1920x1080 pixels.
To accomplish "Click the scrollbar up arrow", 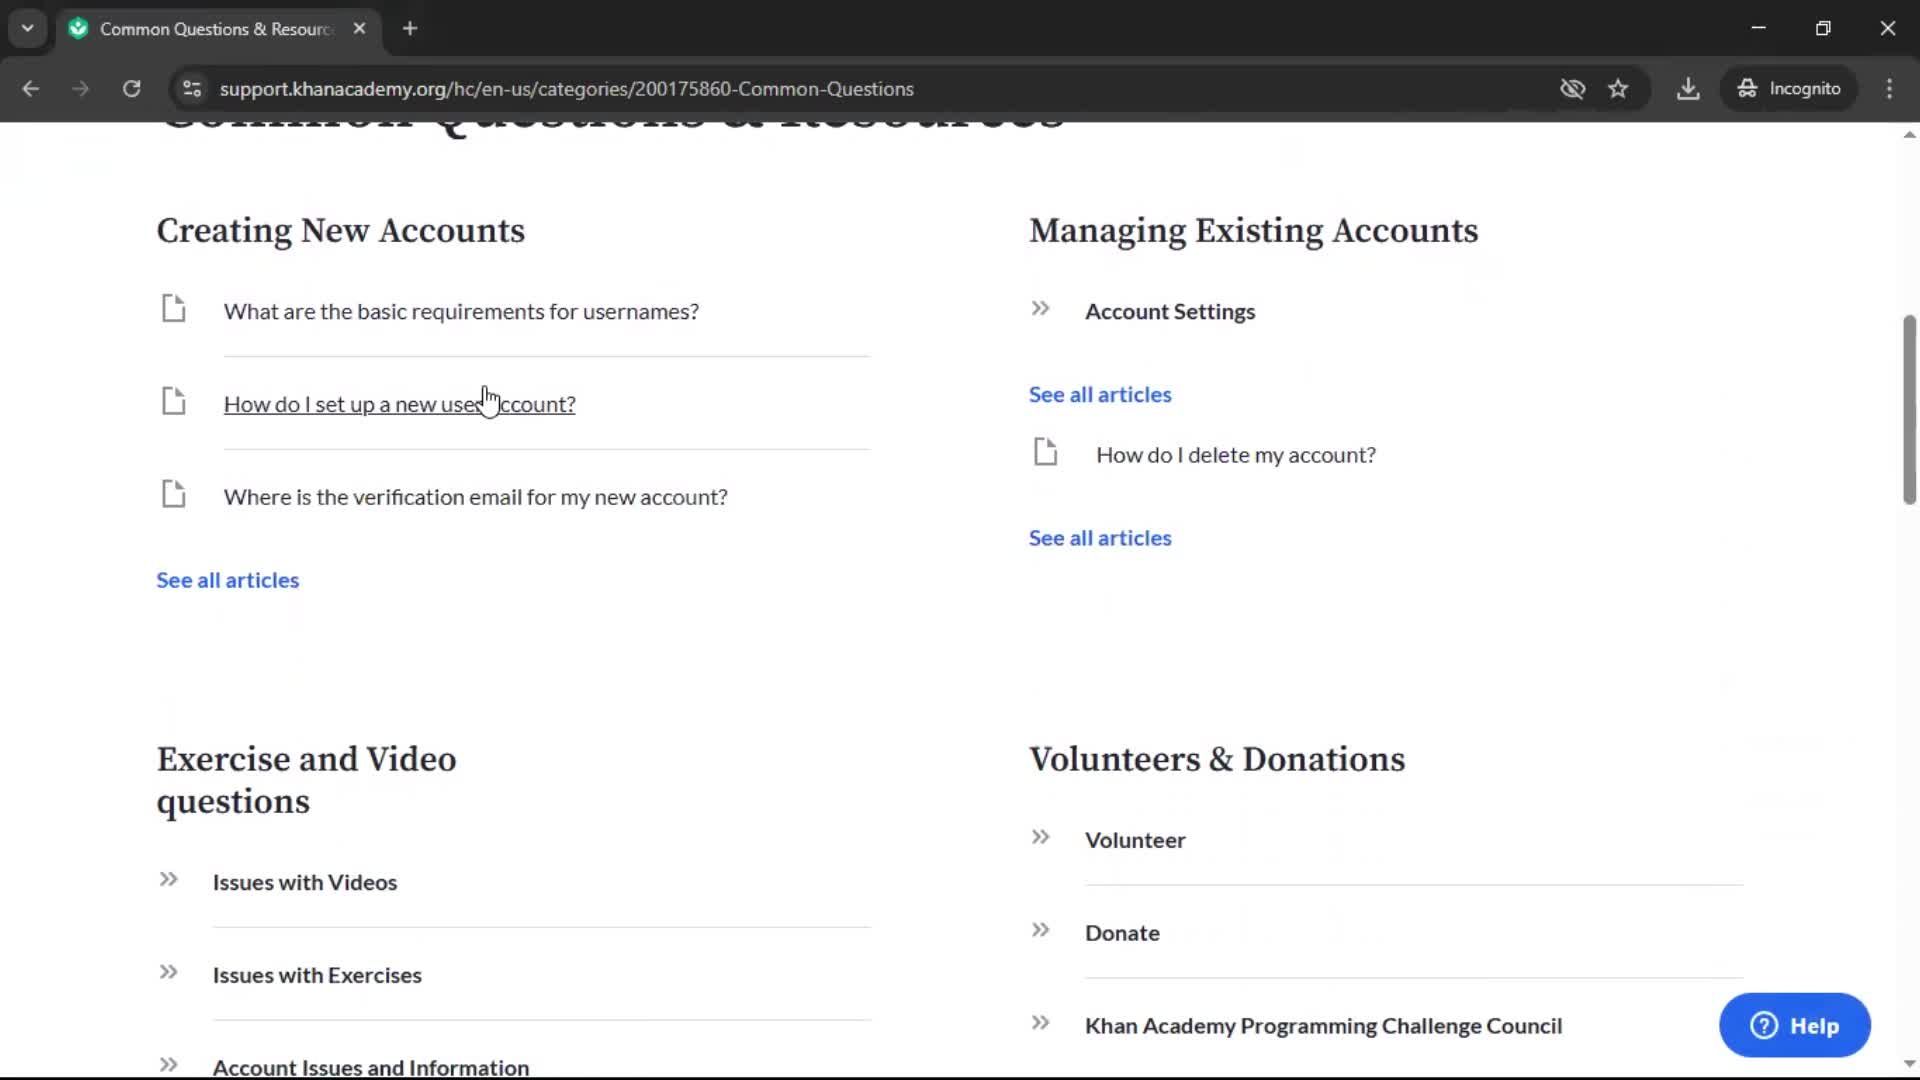I will pyautogui.click(x=1909, y=134).
